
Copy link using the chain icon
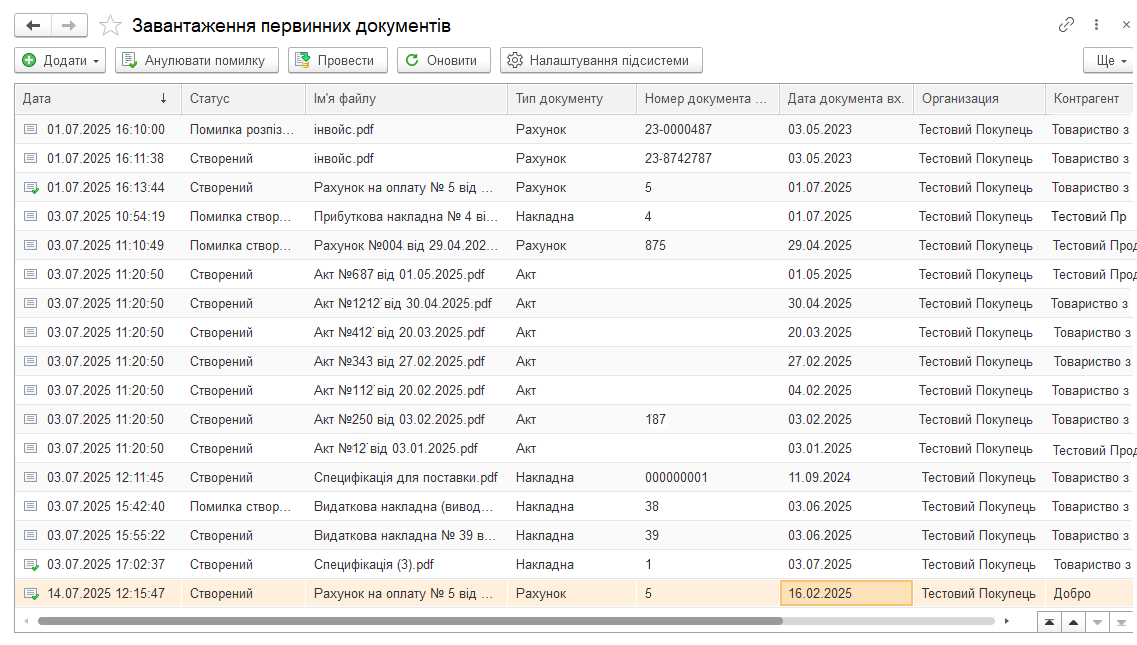pyautogui.click(x=1067, y=25)
